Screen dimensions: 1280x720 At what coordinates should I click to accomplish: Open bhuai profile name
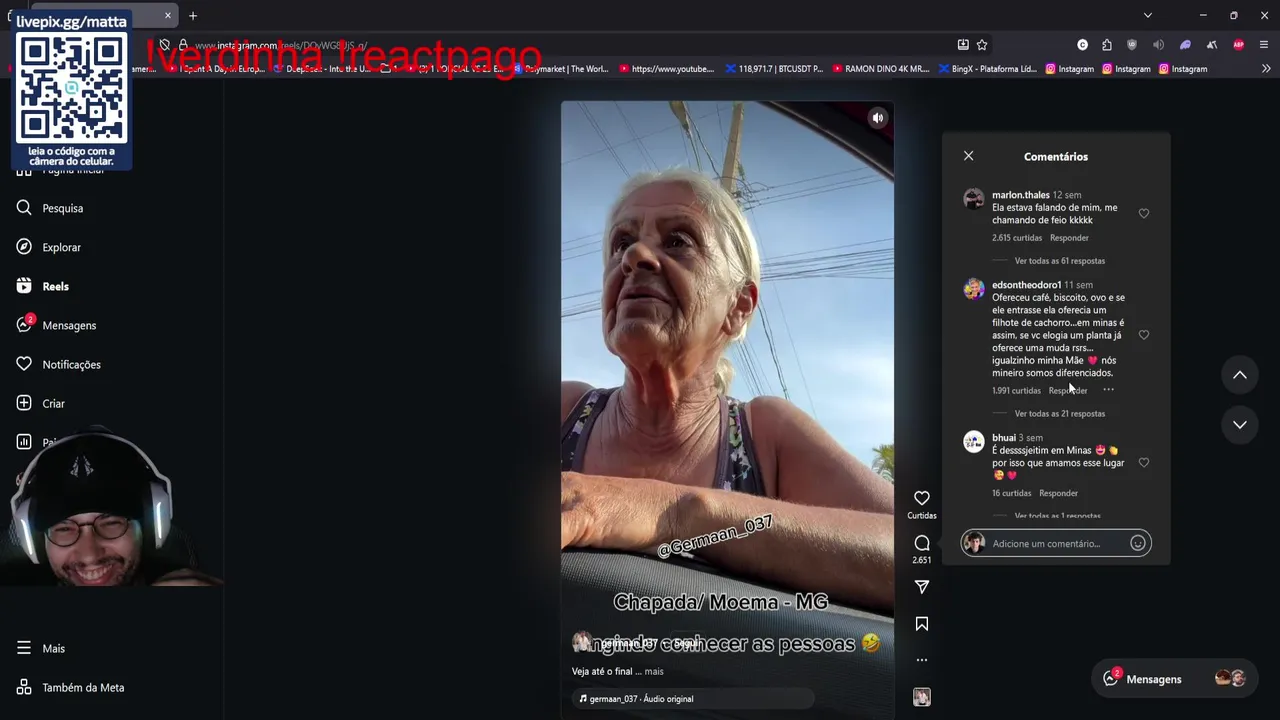1003,438
